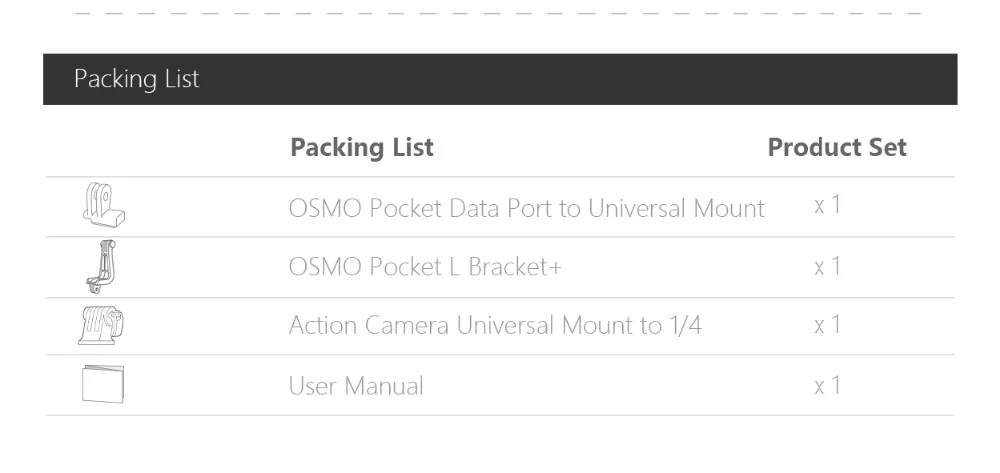1000x473 pixels.
Task: Click the x1 quantity for Data Port mount
Action: [827, 206]
